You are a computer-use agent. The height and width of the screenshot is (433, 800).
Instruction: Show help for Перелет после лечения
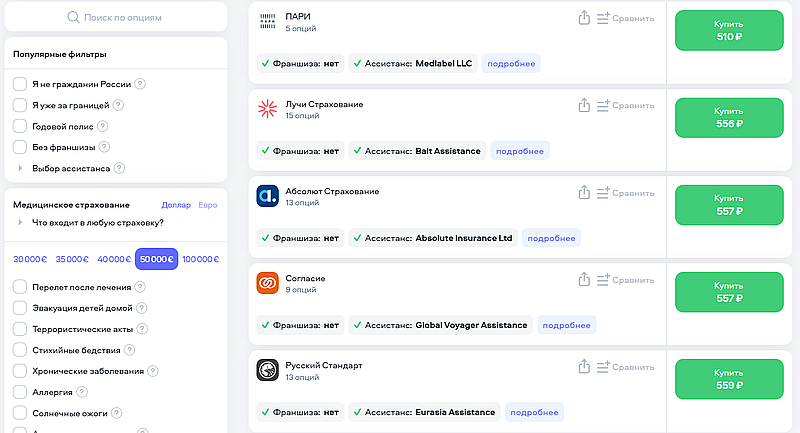tap(140, 287)
